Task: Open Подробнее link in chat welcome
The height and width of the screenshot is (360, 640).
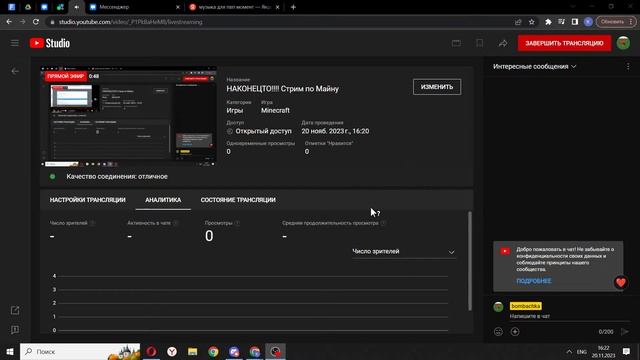Action: [x=533, y=281]
